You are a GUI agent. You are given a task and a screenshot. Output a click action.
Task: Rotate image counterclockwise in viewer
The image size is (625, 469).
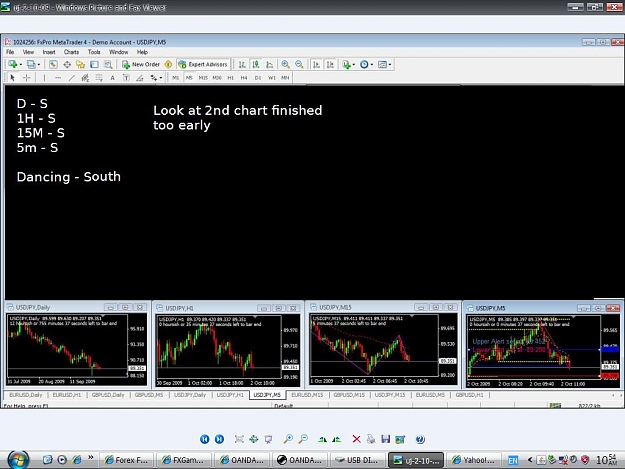(337, 439)
